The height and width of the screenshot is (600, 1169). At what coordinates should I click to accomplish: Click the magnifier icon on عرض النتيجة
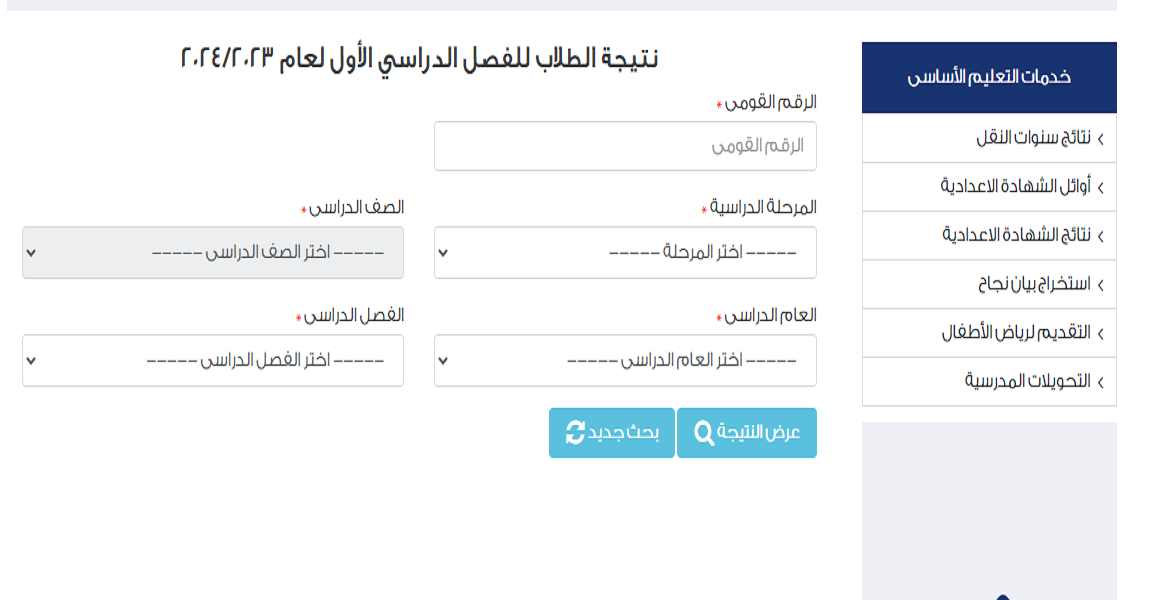[x=704, y=432]
